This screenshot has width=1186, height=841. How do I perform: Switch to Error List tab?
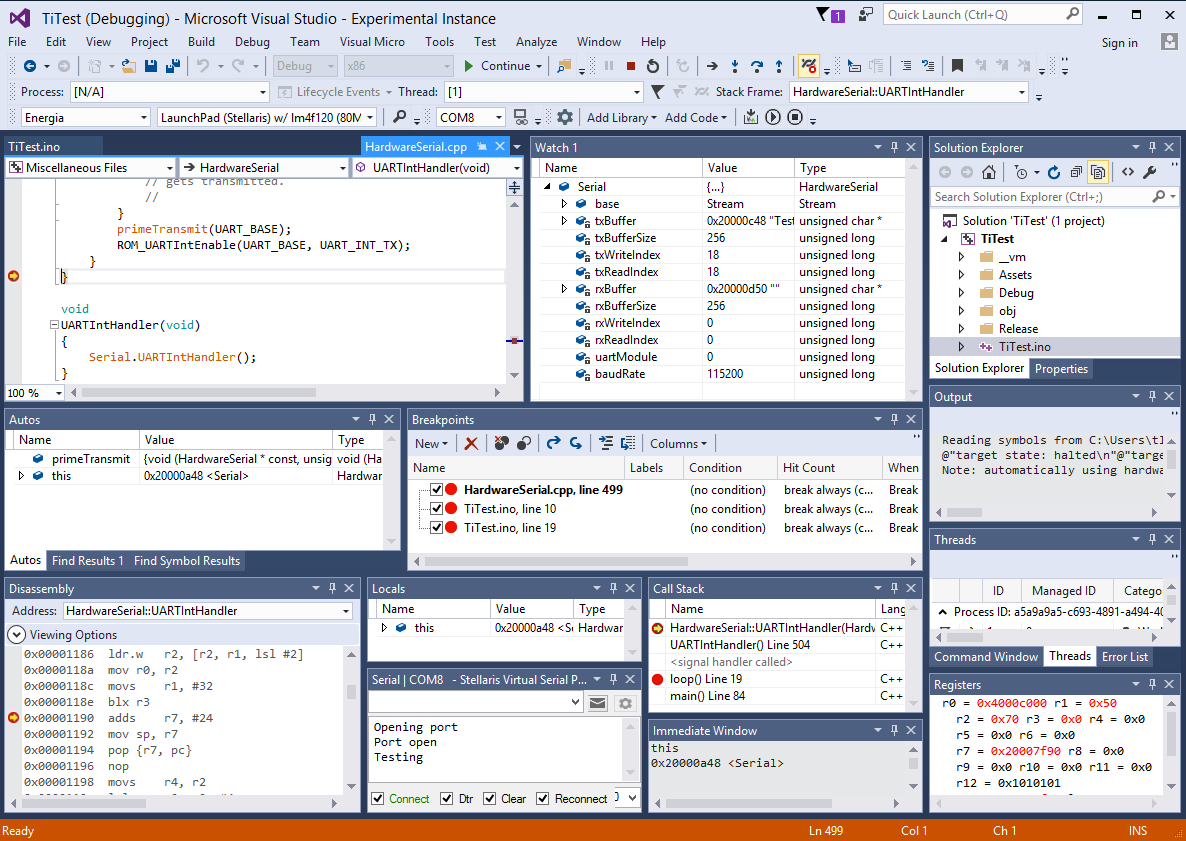coord(1124,656)
